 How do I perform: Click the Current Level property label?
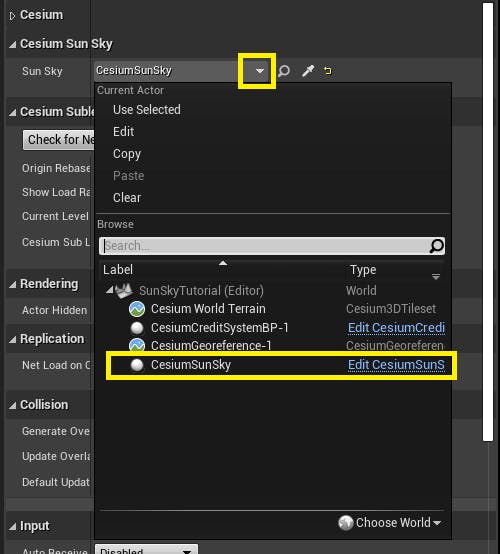(x=55, y=216)
